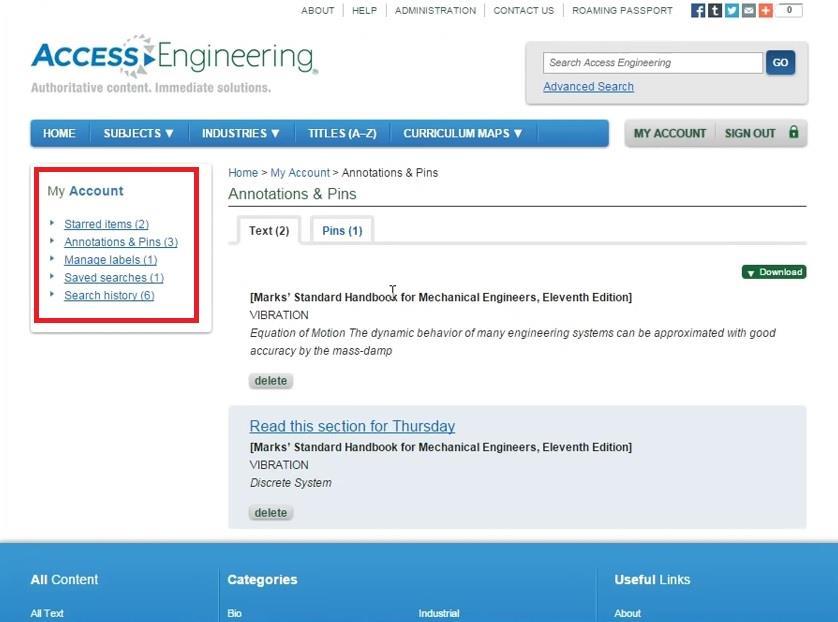The height and width of the screenshot is (622, 838).
Task: Share the page on Tumblr
Action: (715, 10)
